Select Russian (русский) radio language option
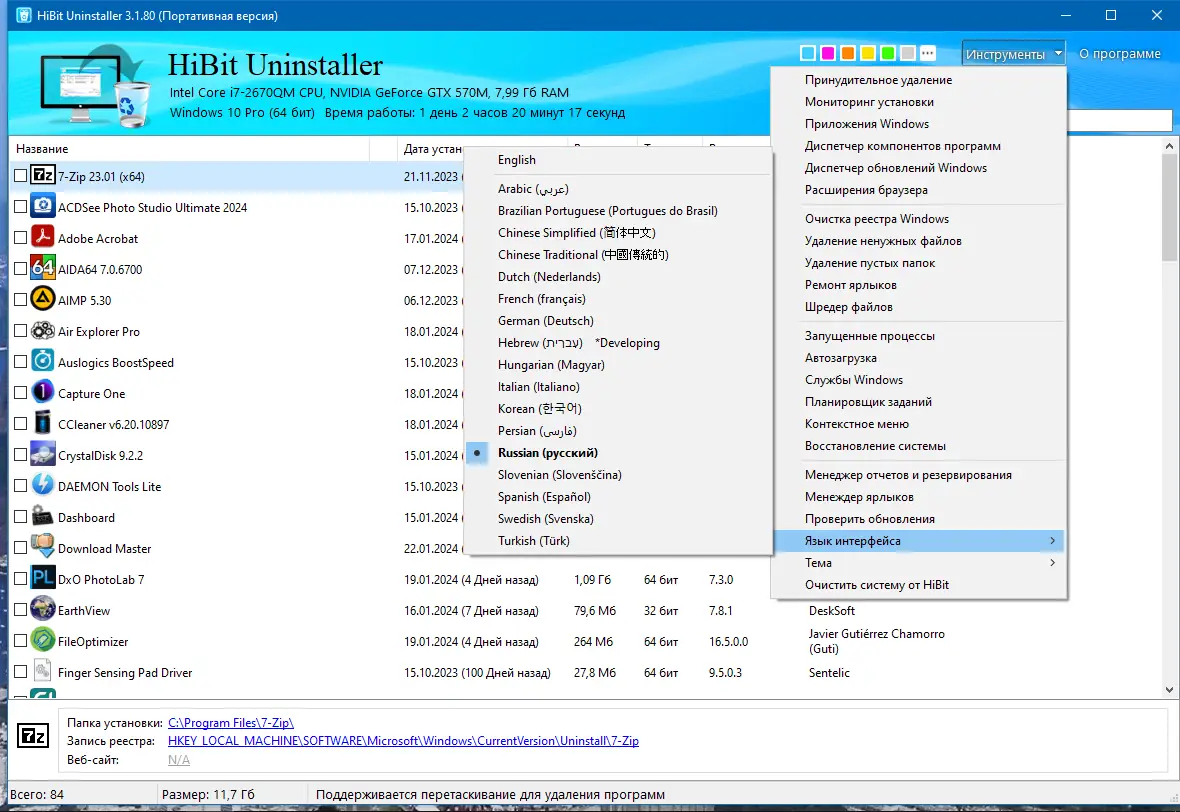This screenshot has width=1180, height=812. pos(619,452)
